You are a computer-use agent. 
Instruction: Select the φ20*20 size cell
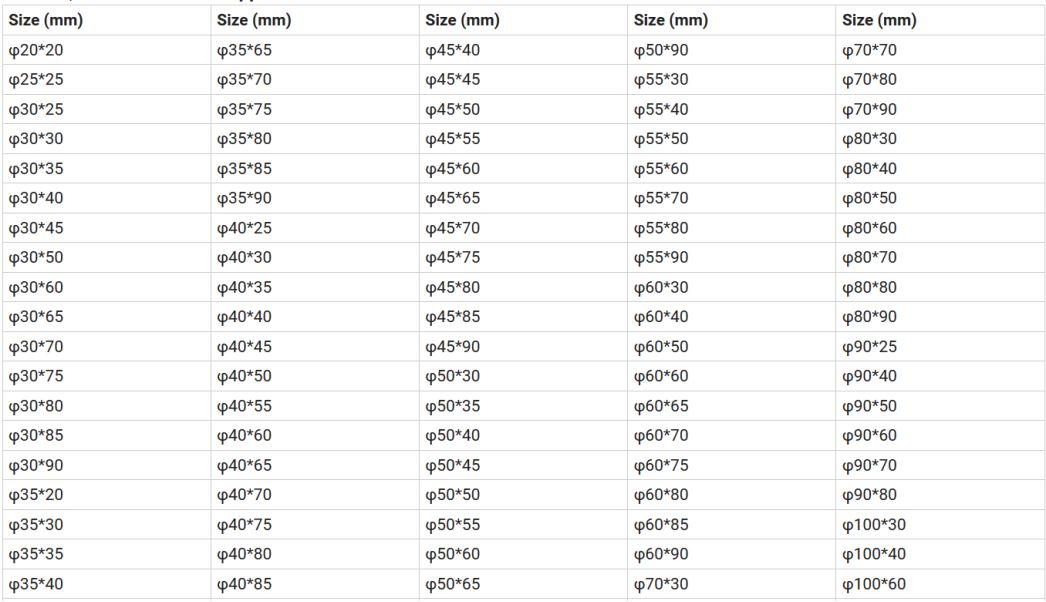pos(107,50)
